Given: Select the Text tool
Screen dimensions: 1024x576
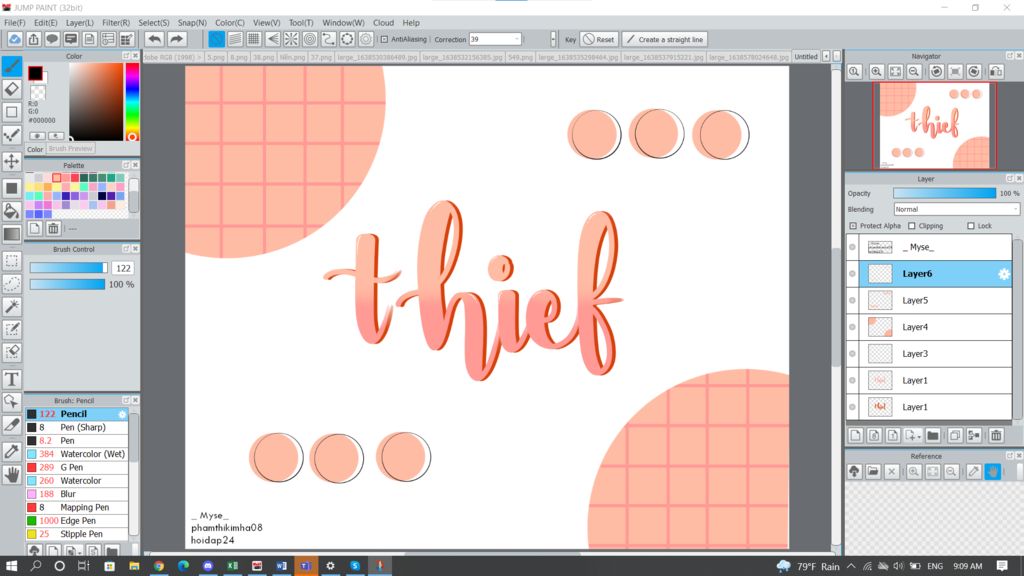Looking at the screenshot, I should coord(12,379).
